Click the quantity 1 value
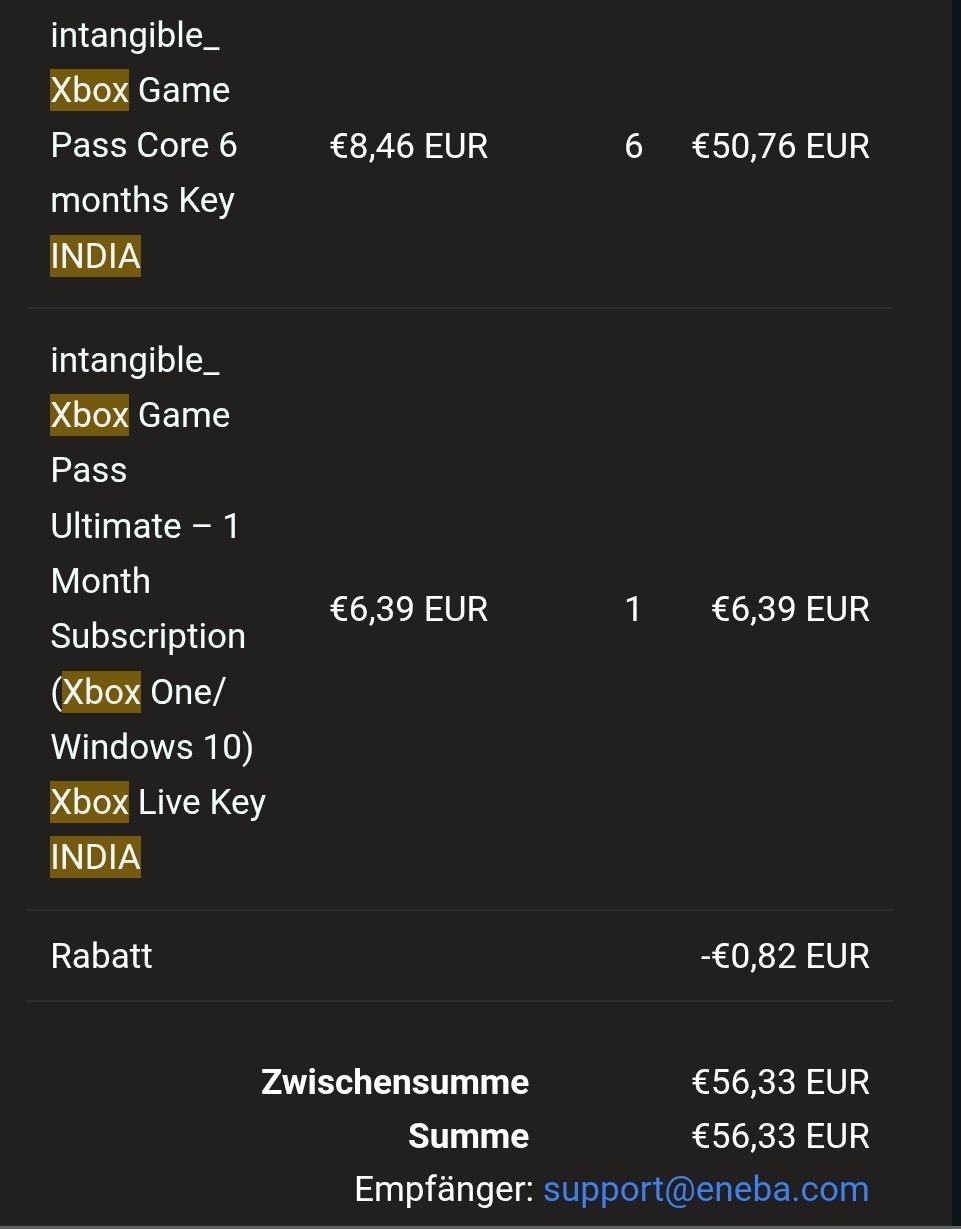961x1229 pixels. 632,609
